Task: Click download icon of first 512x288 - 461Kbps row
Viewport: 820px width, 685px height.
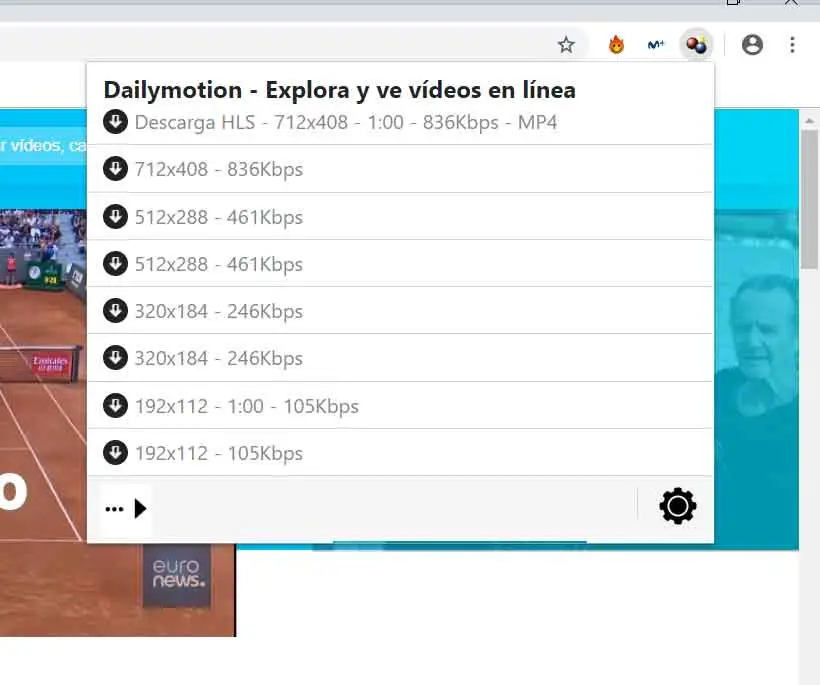Action: [x=116, y=216]
